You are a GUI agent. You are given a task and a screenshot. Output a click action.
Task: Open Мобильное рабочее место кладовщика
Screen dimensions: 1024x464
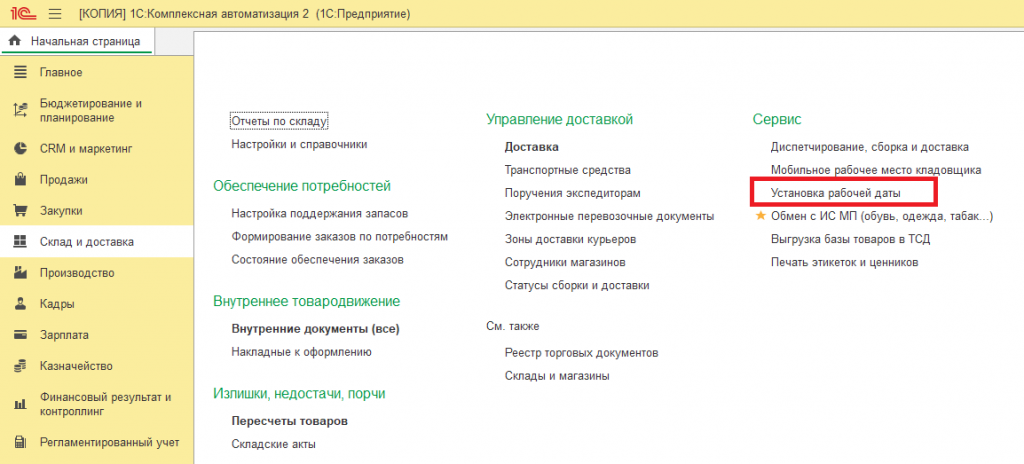pyautogui.click(x=876, y=170)
